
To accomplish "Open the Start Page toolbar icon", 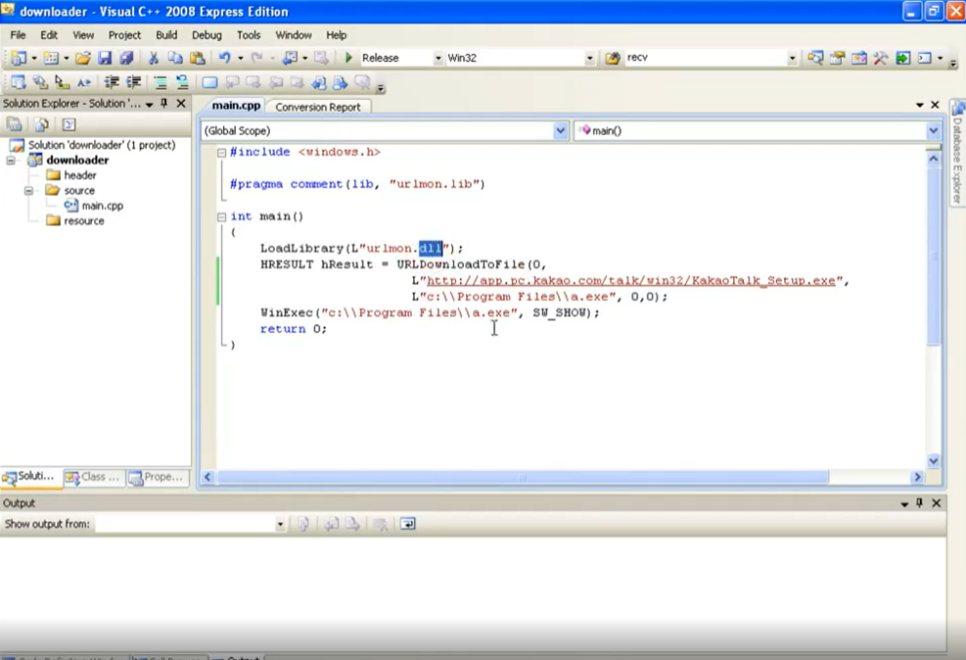I will tap(903, 58).
